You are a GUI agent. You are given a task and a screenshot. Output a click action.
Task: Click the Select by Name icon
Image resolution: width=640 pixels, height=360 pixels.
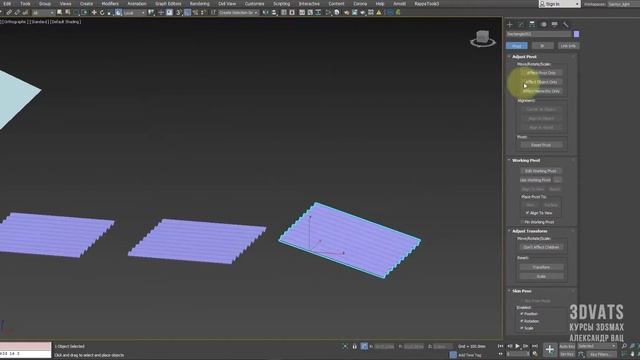pos(68,13)
